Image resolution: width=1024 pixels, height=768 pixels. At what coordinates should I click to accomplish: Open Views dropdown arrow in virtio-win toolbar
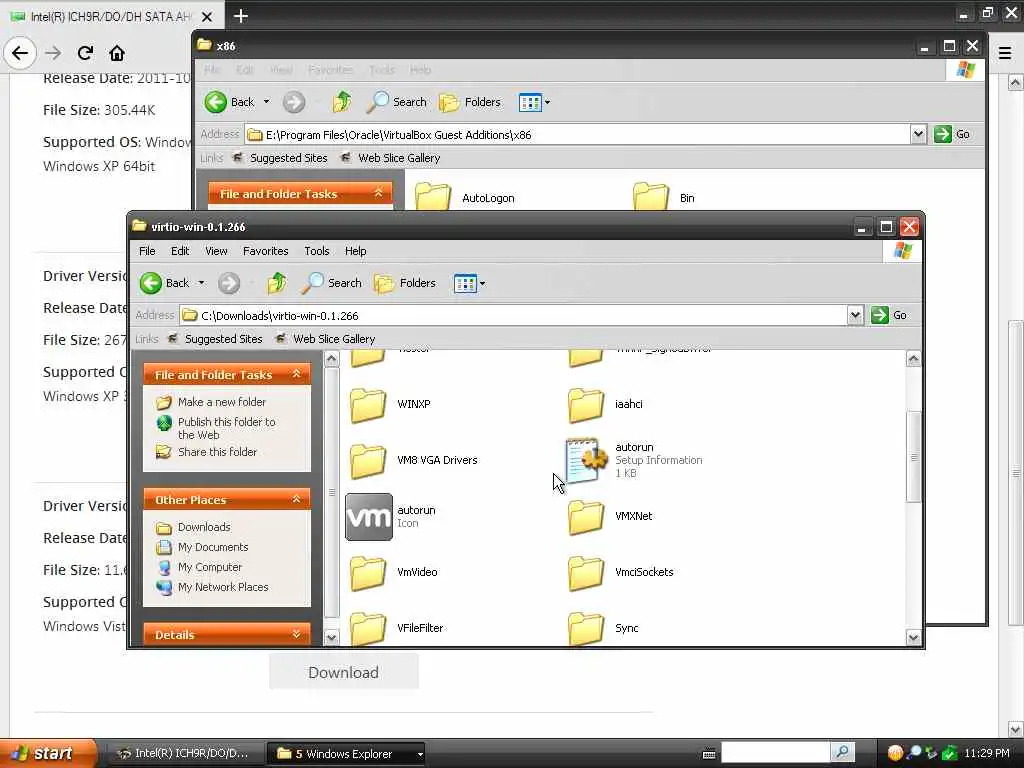483,283
